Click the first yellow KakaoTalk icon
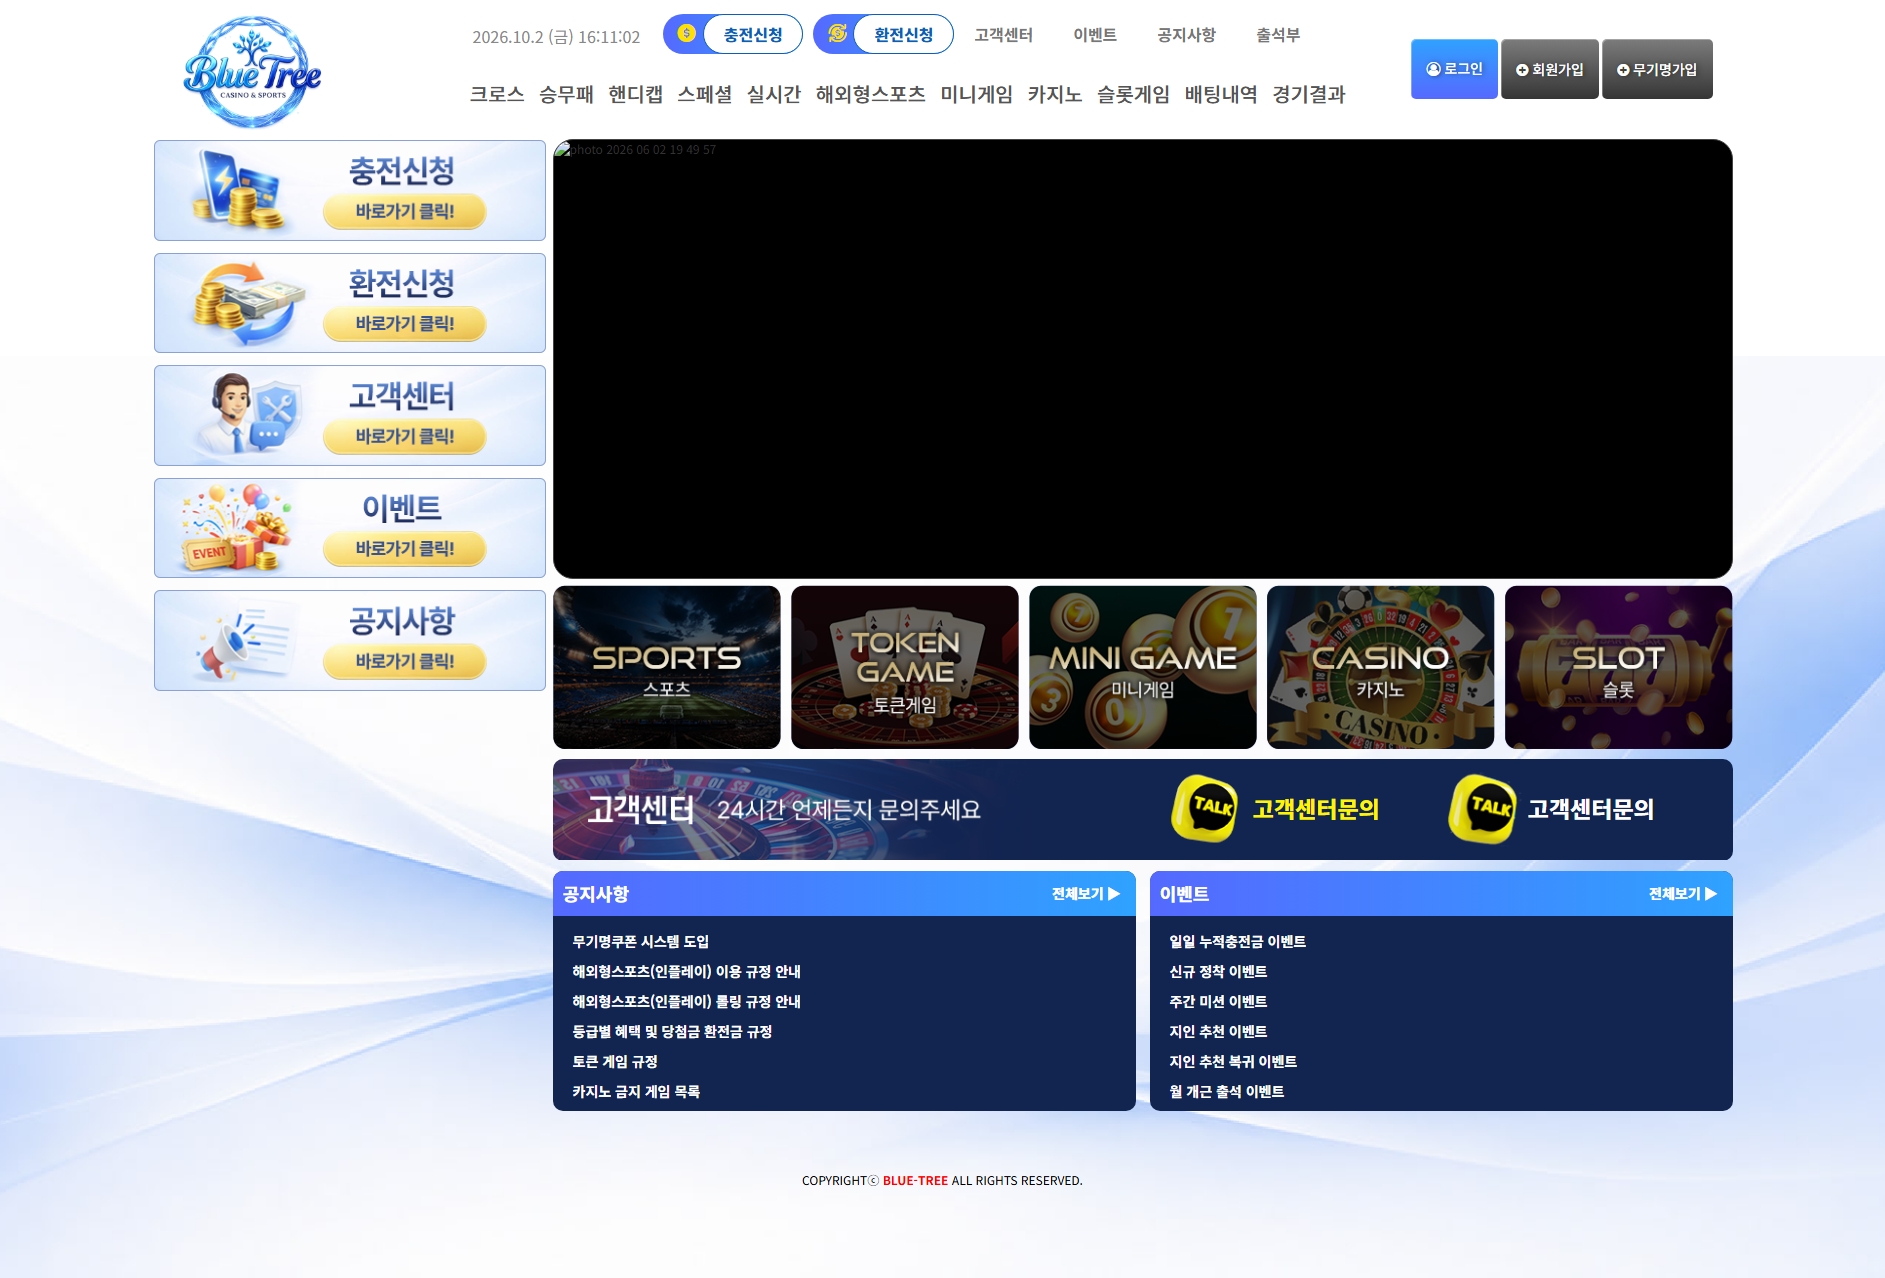The height and width of the screenshot is (1278, 1885). point(1205,809)
